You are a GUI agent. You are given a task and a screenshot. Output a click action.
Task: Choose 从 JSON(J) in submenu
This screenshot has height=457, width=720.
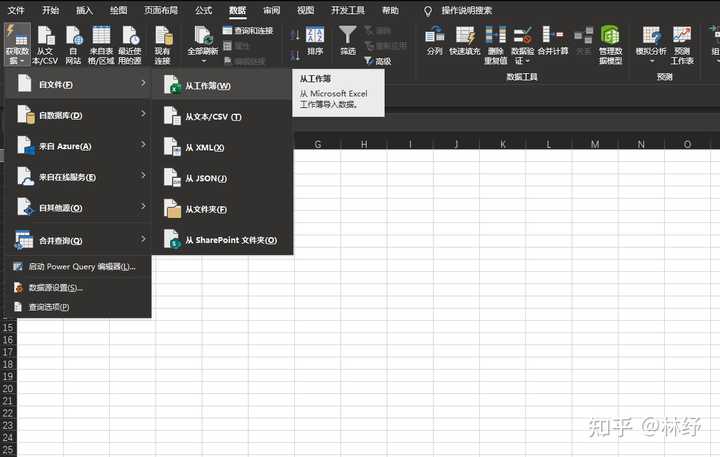pyautogui.click(x=222, y=178)
